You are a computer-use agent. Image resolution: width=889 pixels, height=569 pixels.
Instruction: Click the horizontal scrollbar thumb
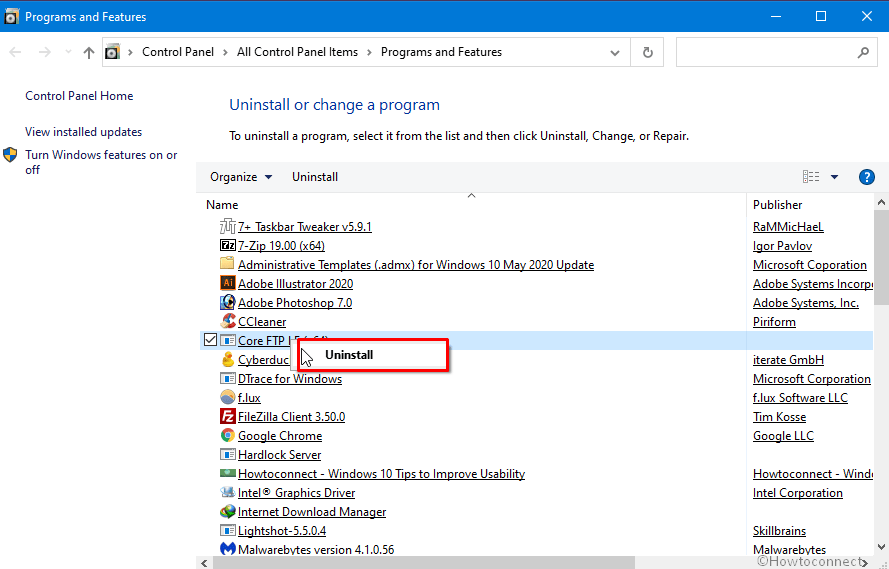424,562
